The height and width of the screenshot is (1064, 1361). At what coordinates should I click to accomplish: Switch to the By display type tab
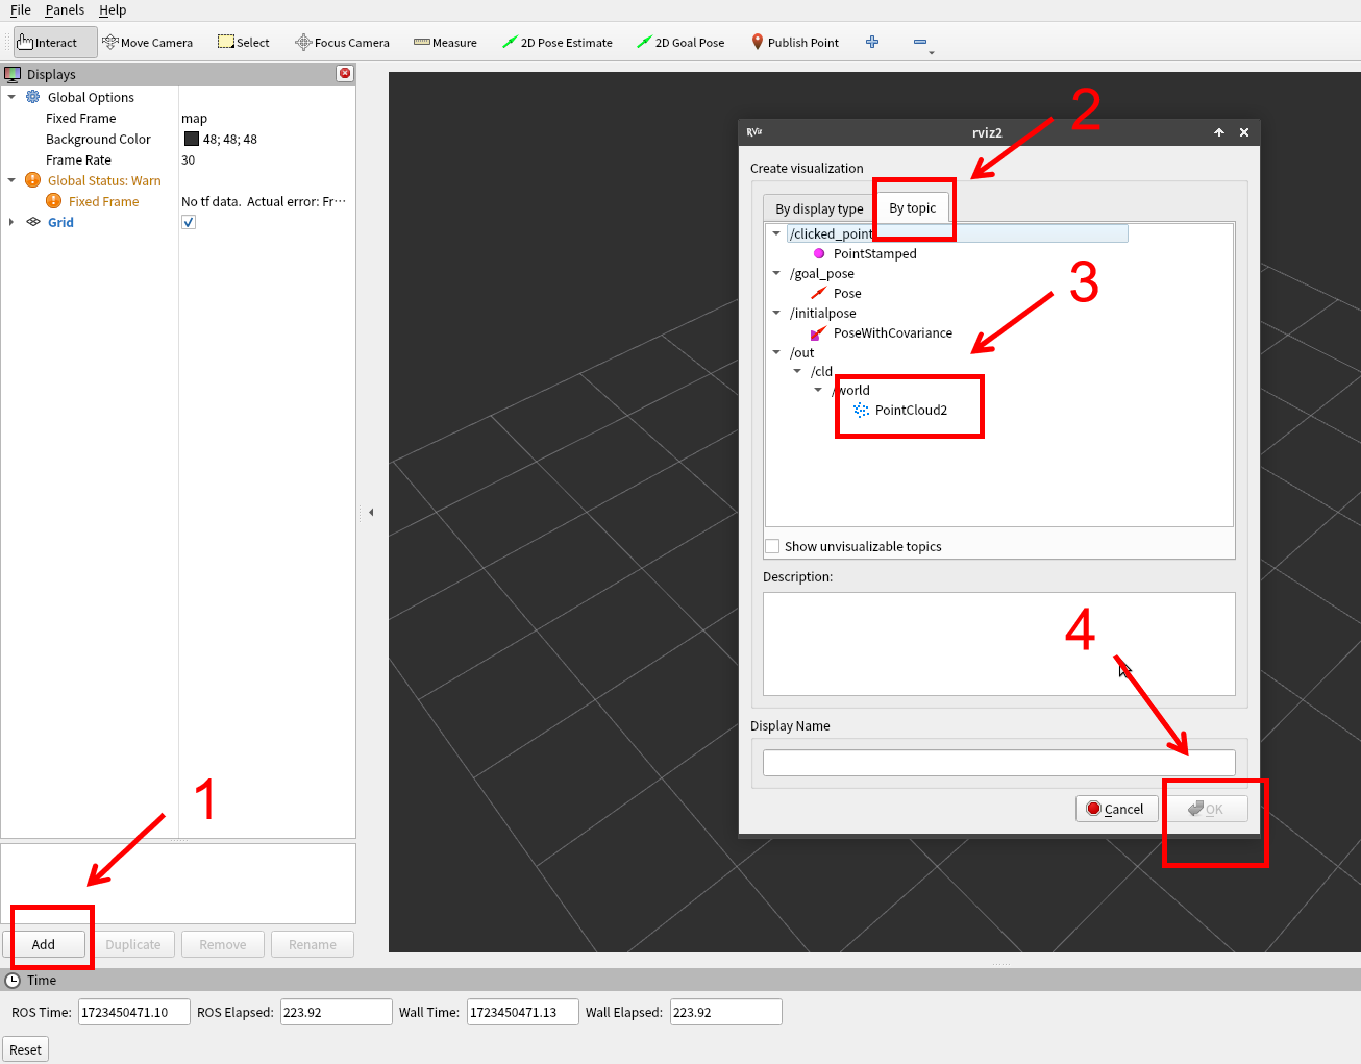tap(819, 209)
